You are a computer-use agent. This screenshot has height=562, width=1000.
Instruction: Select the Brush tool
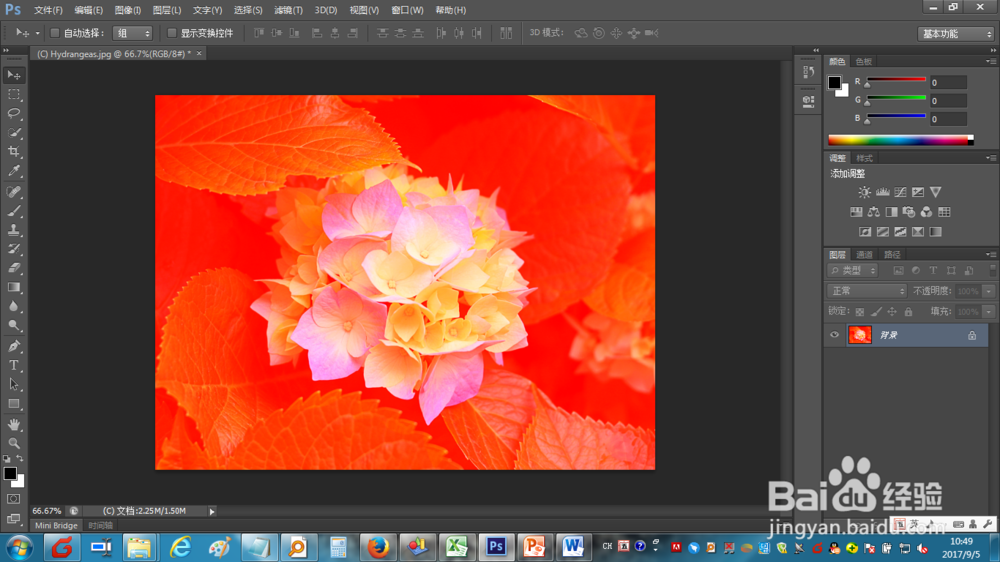(x=13, y=211)
